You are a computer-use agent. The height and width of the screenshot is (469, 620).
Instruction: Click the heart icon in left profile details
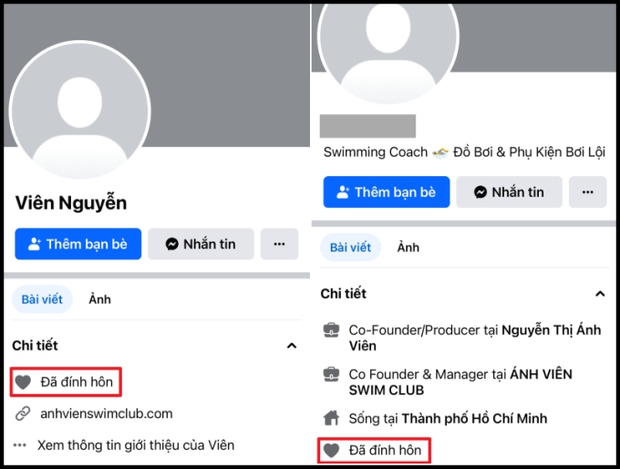pos(22,381)
